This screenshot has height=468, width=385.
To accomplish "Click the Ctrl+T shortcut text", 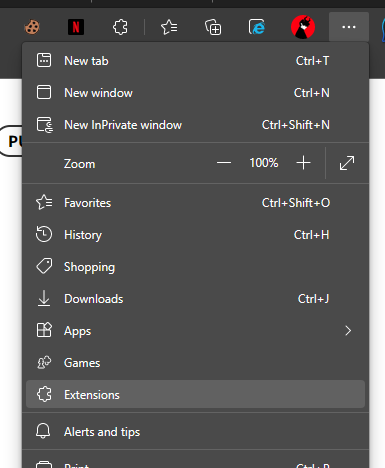I will click(x=312, y=61).
